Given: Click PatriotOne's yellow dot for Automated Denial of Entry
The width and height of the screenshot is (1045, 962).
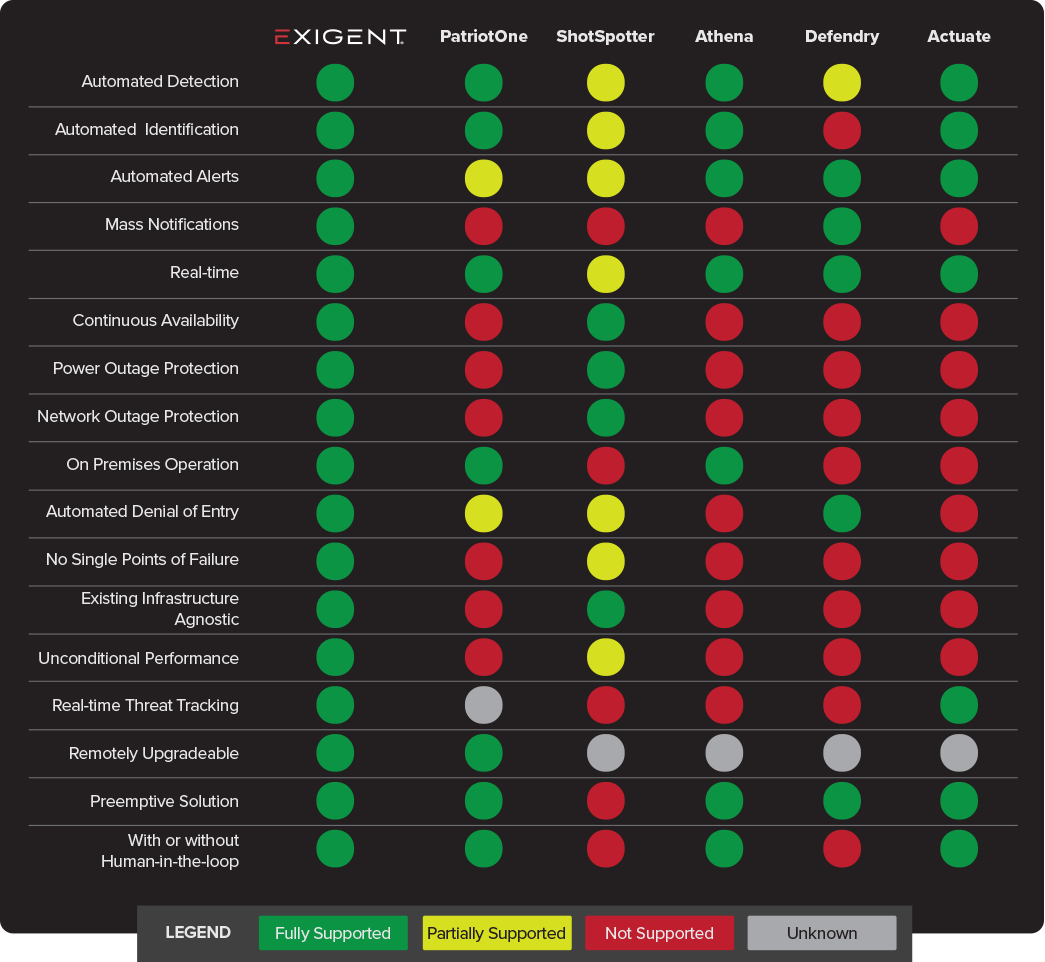Looking at the screenshot, I should (484, 513).
